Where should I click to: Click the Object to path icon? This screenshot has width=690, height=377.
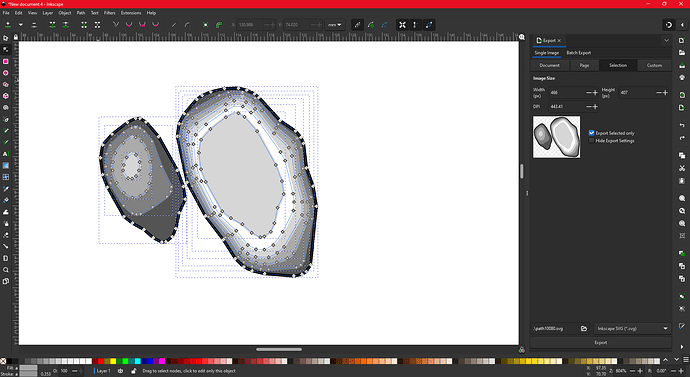coord(206,25)
